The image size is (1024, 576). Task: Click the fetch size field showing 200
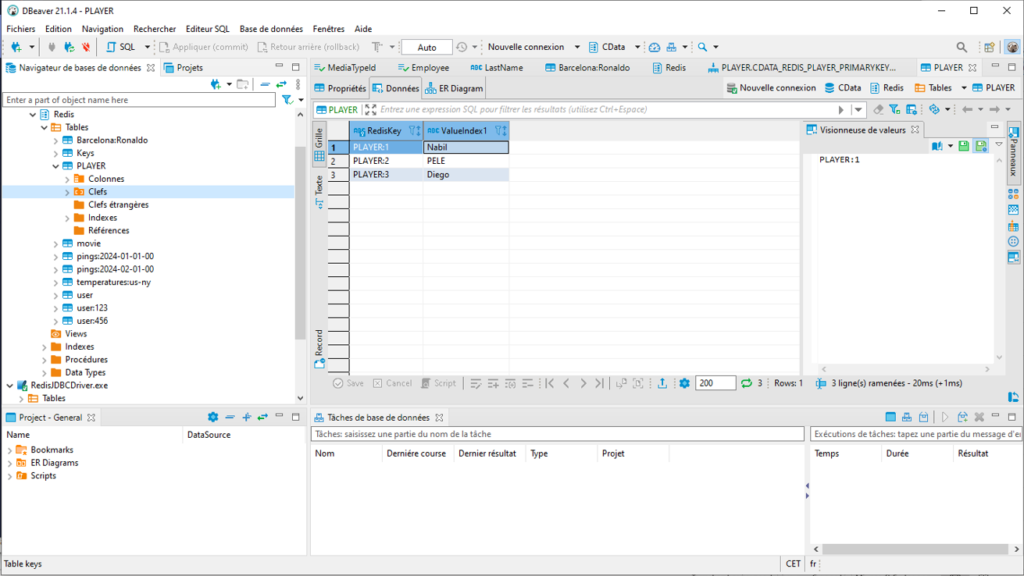coord(715,383)
